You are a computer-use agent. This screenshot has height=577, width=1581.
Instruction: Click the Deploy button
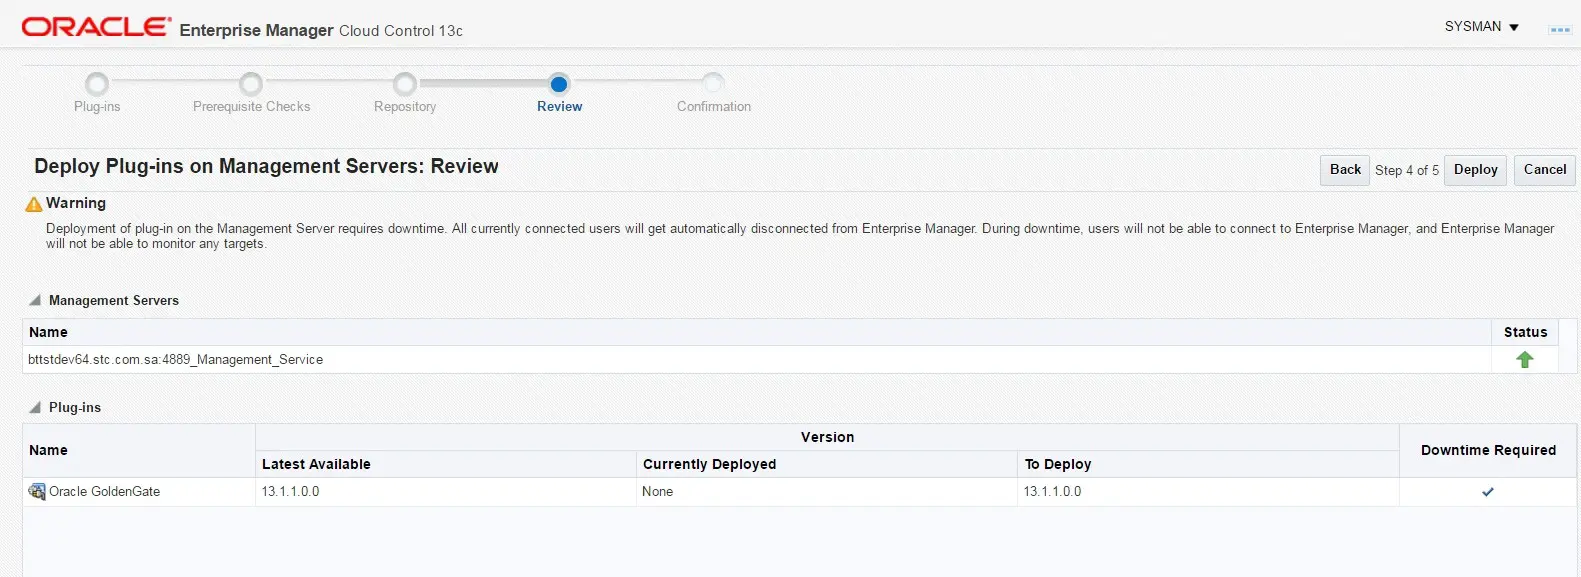coord(1475,170)
